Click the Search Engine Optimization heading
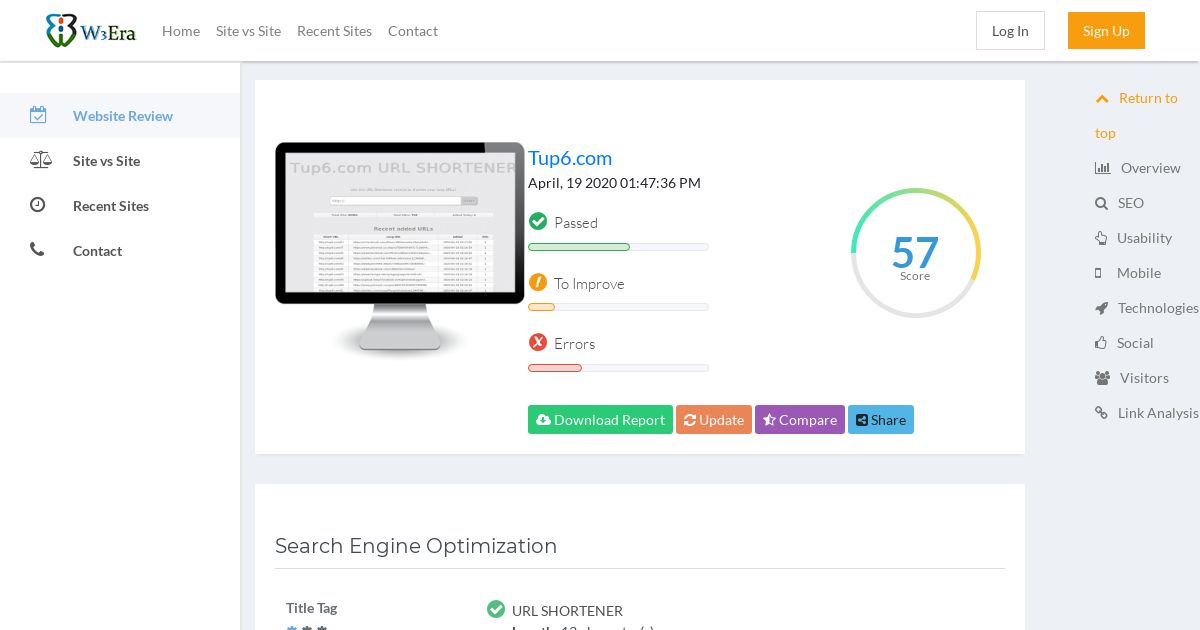 [416, 546]
